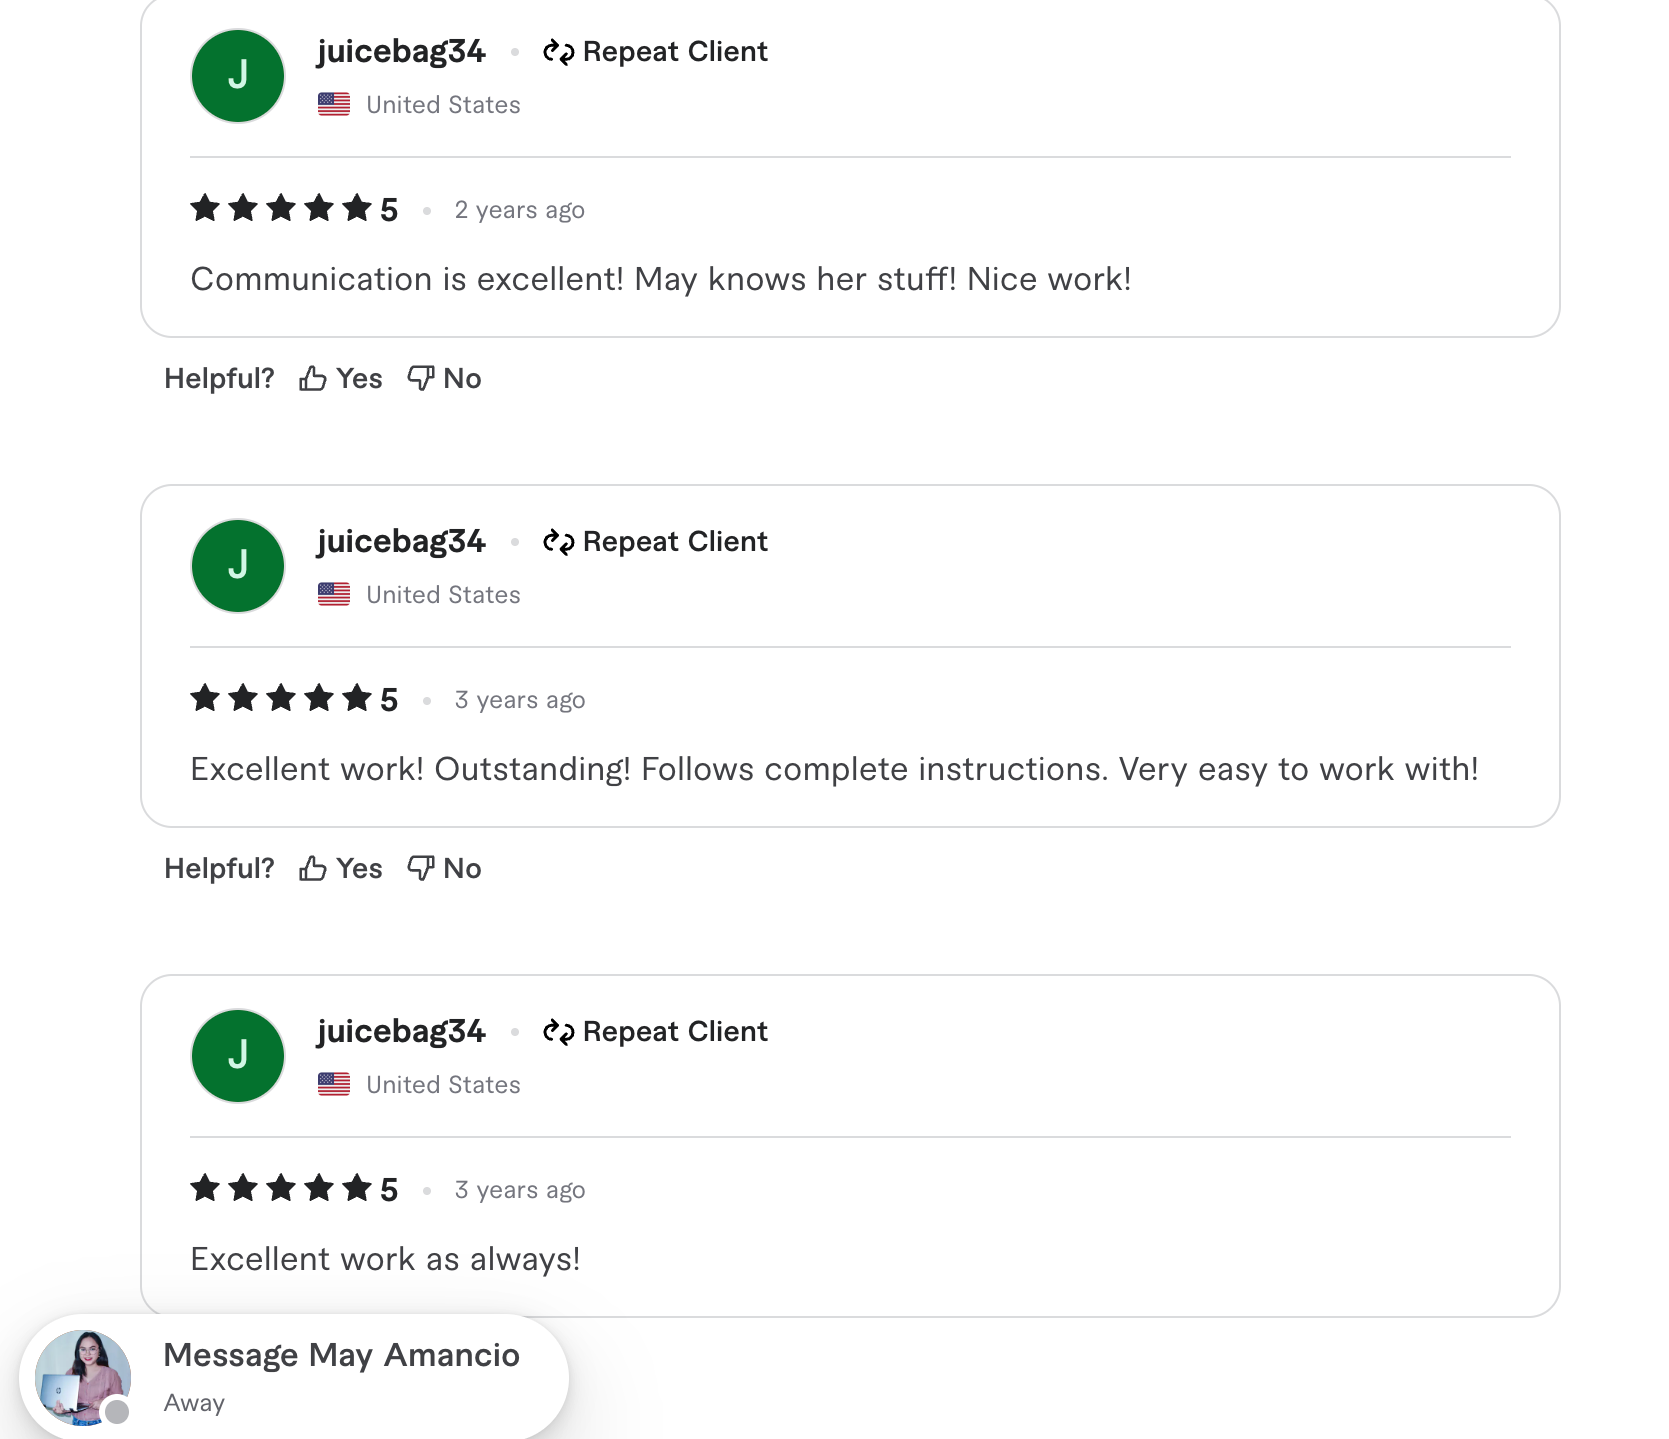Mark the 'Outstanding' review helpful with thumbs-up
The image size is (1669, 1439).
pyautogui.click(x=341, y=869)
